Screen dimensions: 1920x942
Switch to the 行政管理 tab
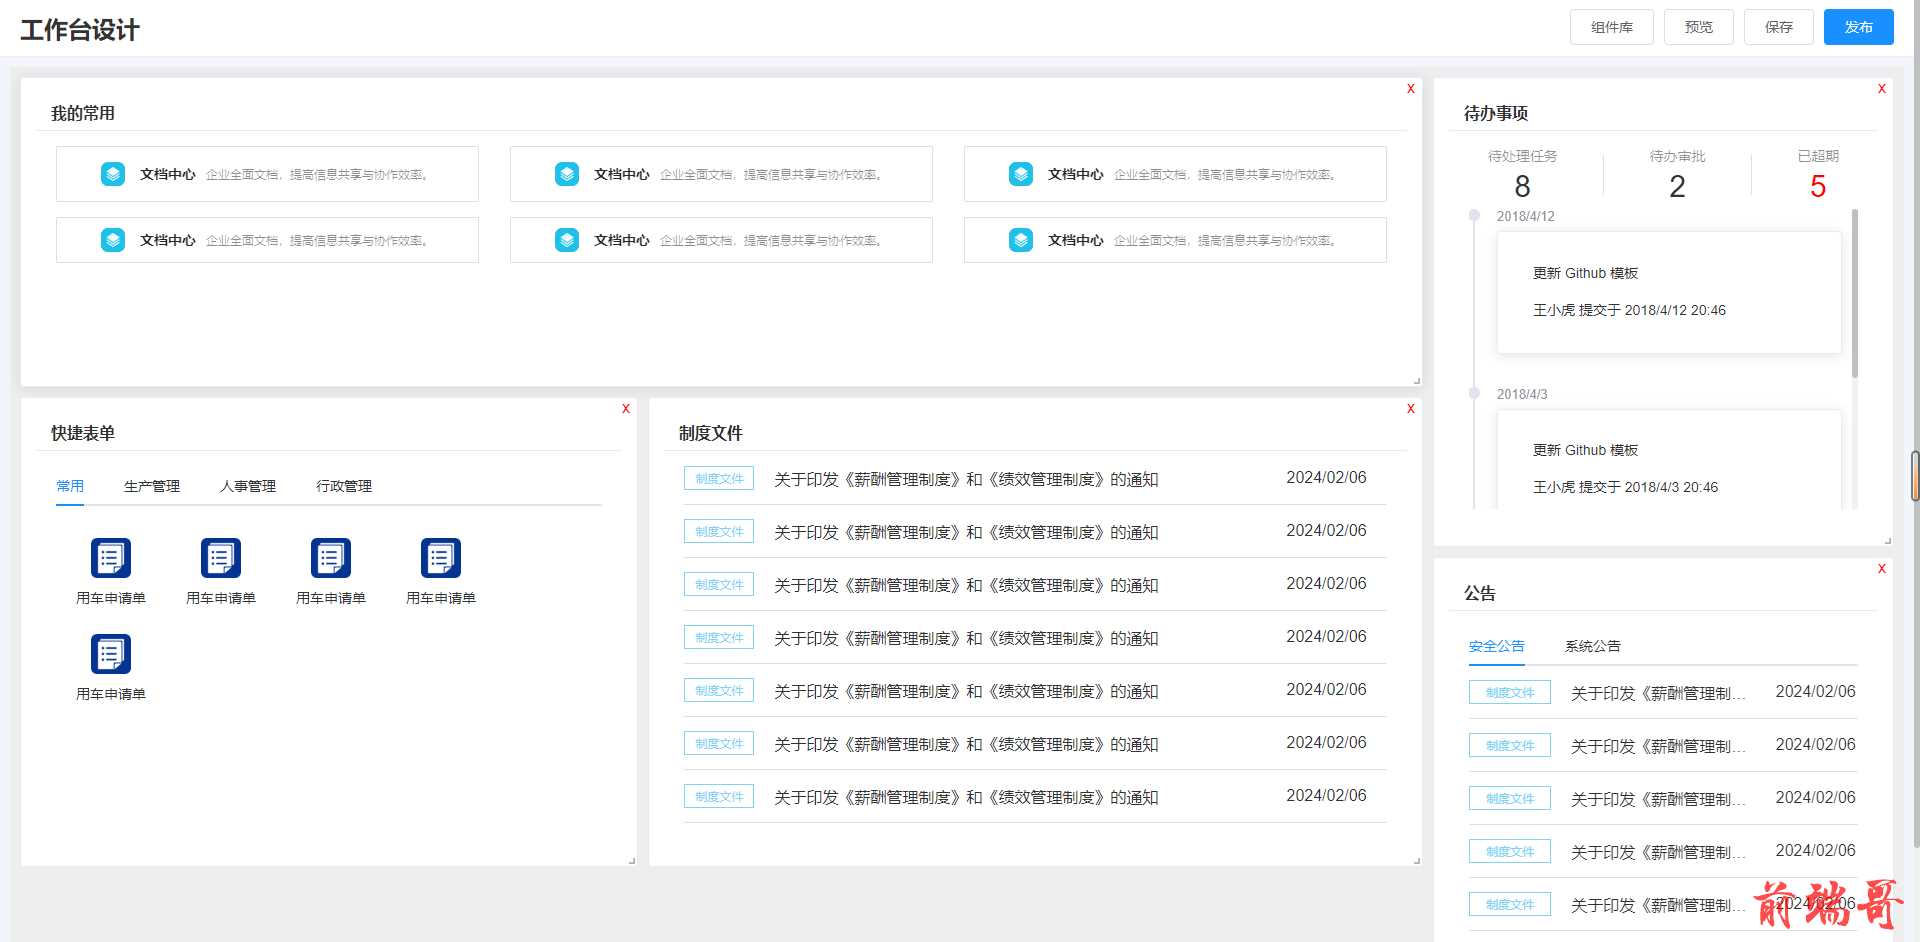(344, 486)
